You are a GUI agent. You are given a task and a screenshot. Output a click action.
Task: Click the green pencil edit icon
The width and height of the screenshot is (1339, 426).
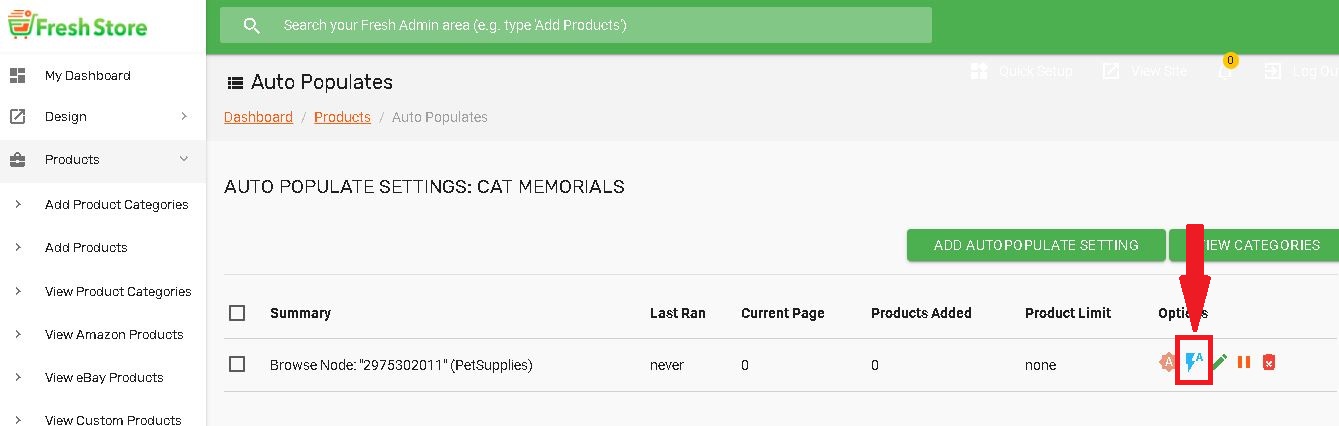tap(1220, 363)
